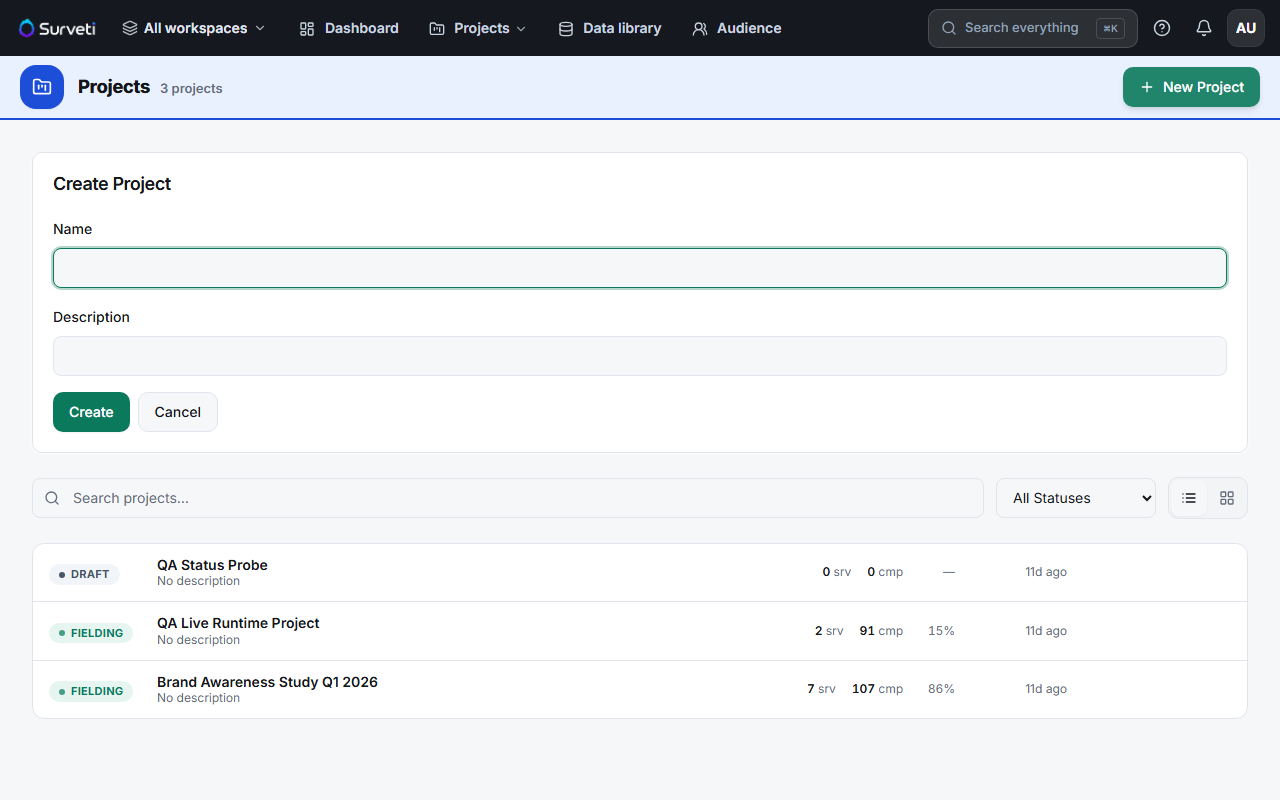Image resolution: width=1280 pixels, height=800 pixels.
Task: Navigate to the Audience section
Action: (736, 28)
